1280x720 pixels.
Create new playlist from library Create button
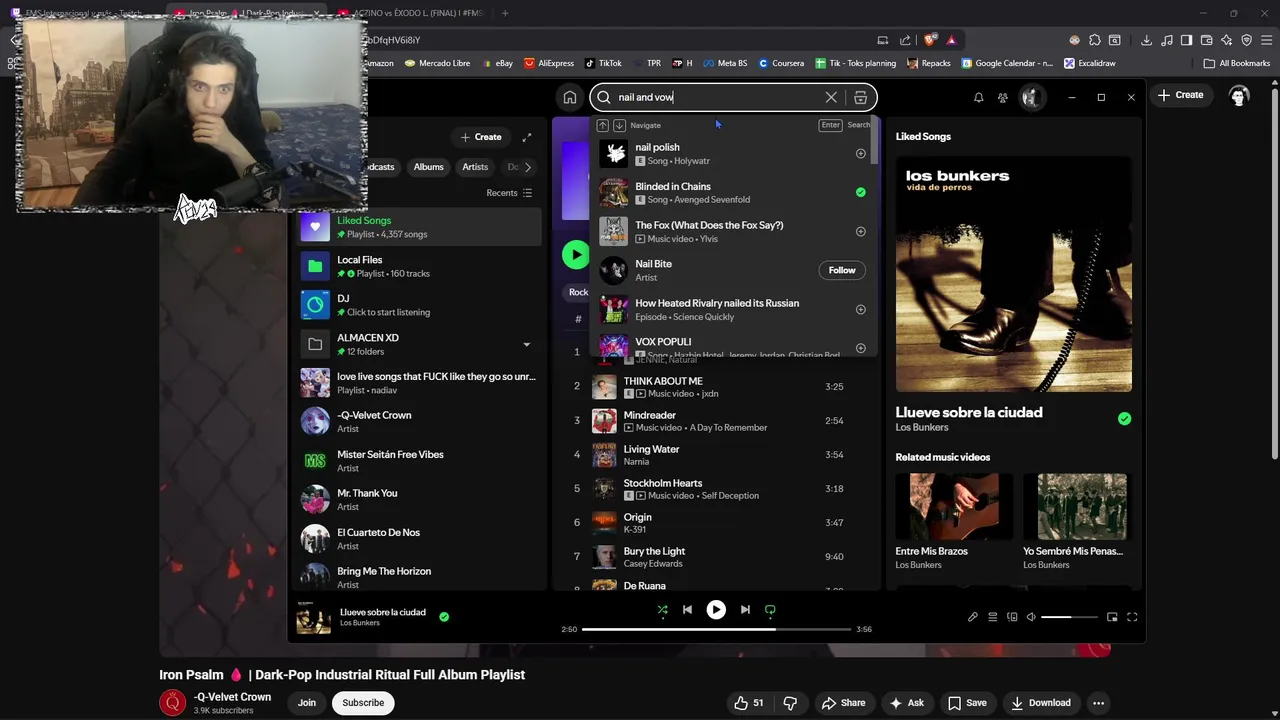(481, 137)
